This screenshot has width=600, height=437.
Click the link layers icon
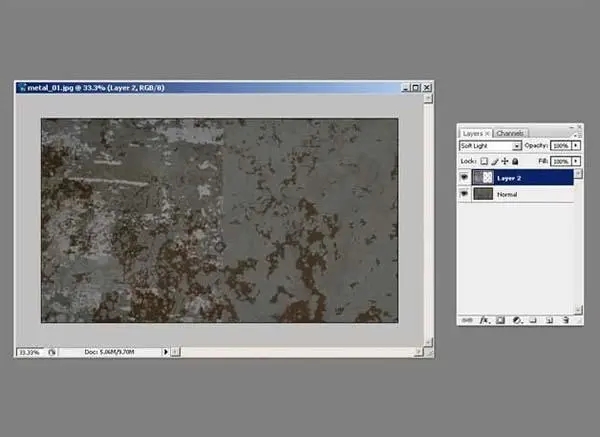tap(467, 320)
